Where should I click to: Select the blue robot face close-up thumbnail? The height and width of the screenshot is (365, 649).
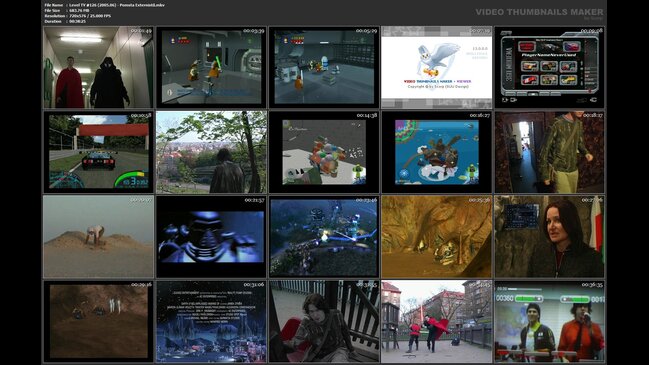(x=211, y=237)
